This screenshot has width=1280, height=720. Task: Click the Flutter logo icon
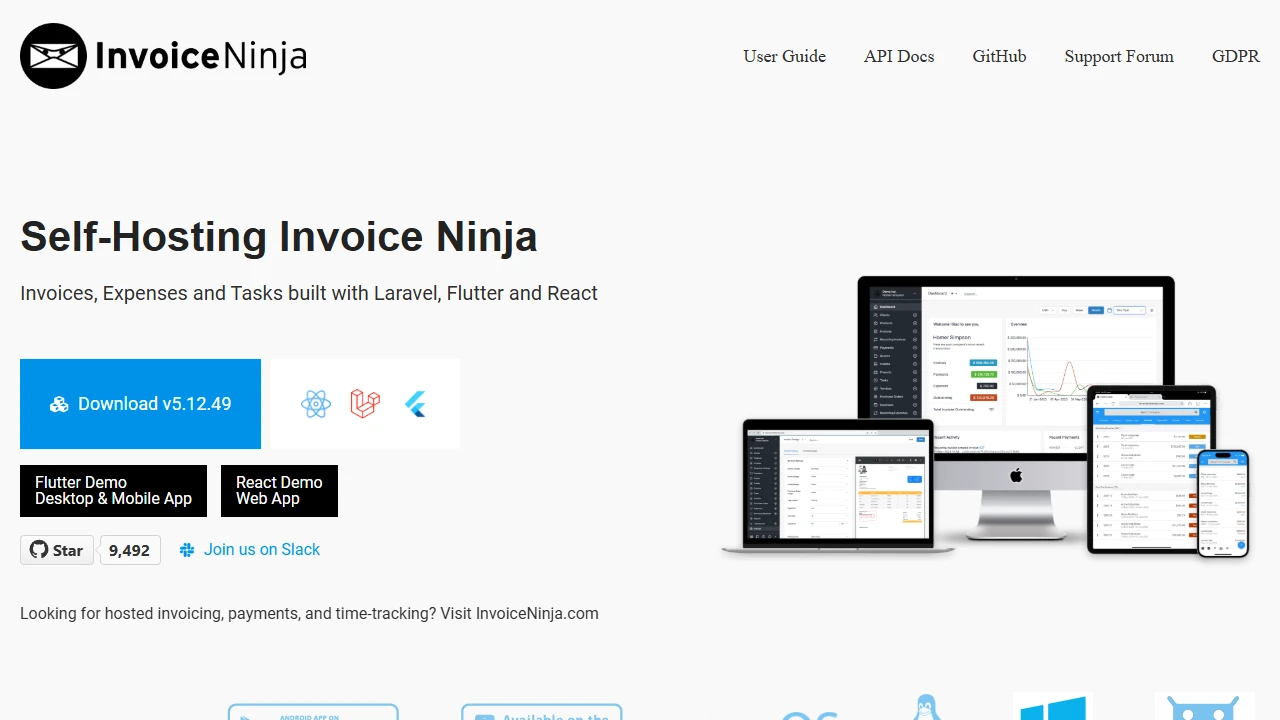click(415, 403)
